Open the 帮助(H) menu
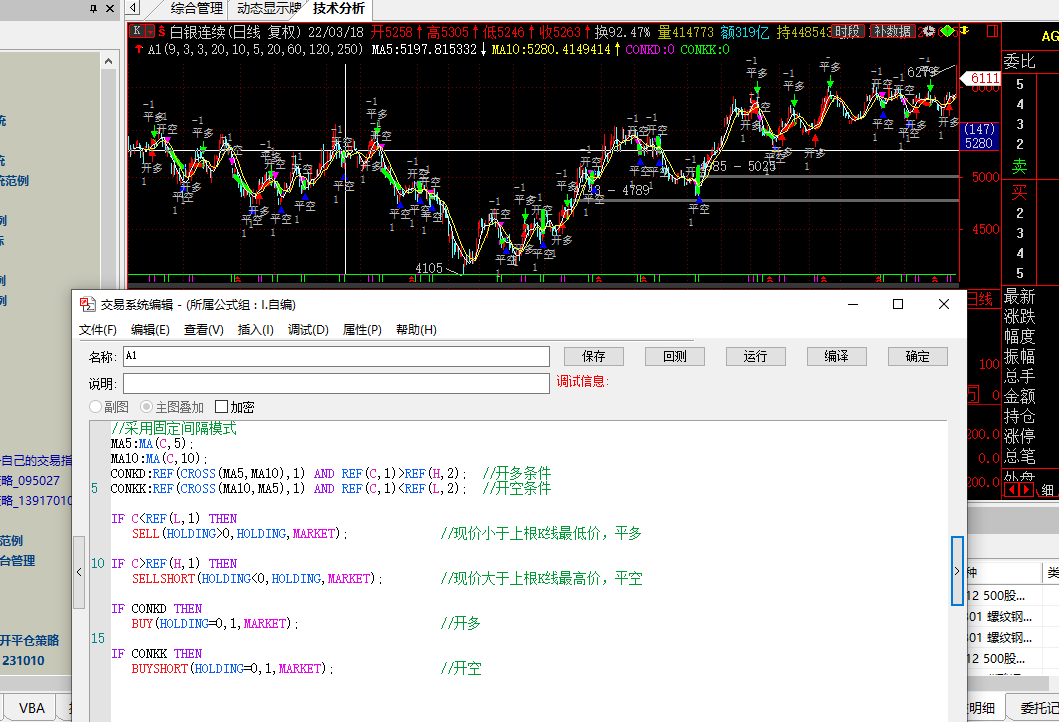1059x722 pixels. click(x=416, y=330)
